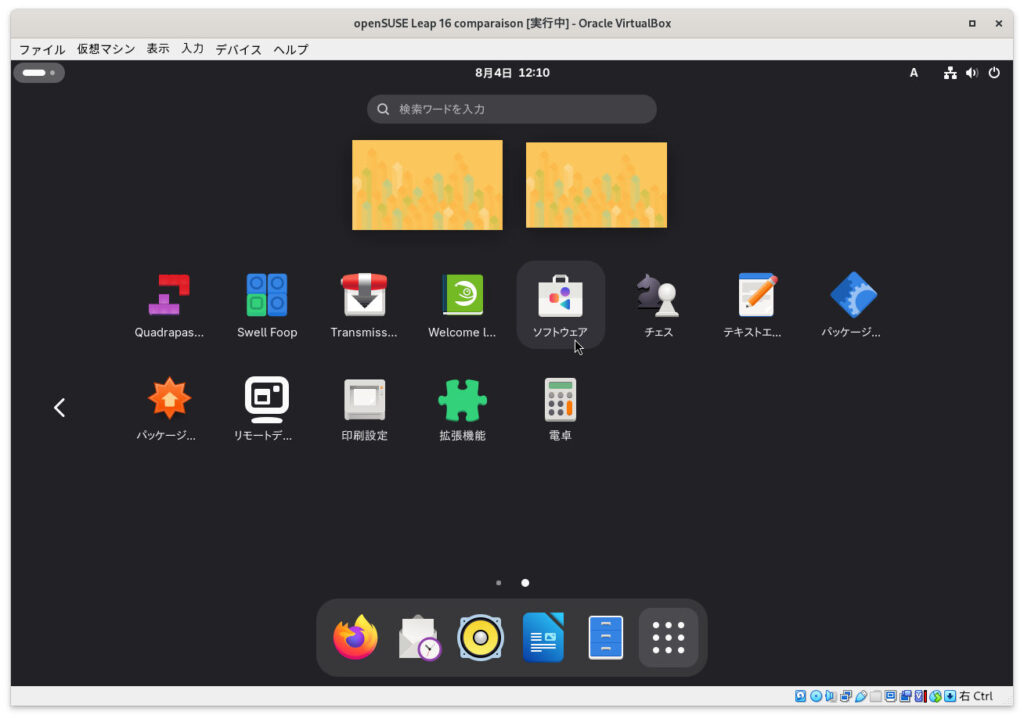Click the VirtualBox USB device status icon
The width and height of the screenshot is (1024, 719).
(861, 696)
